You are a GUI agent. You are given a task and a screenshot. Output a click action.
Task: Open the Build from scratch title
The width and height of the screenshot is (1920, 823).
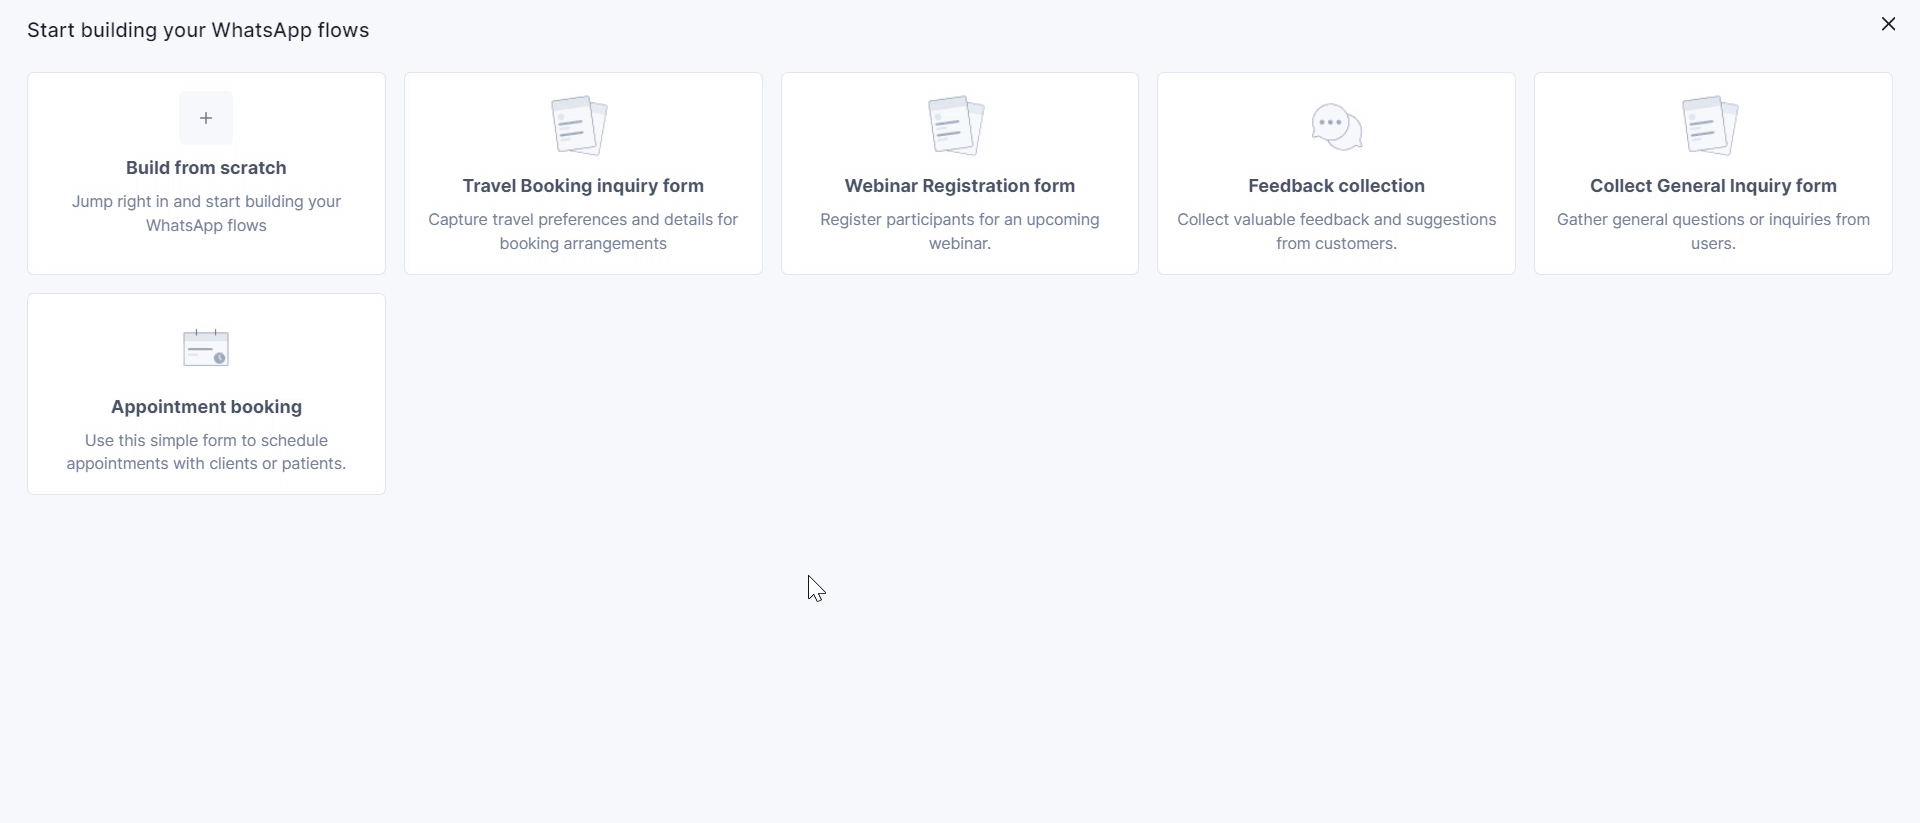(x=206, y=168)
